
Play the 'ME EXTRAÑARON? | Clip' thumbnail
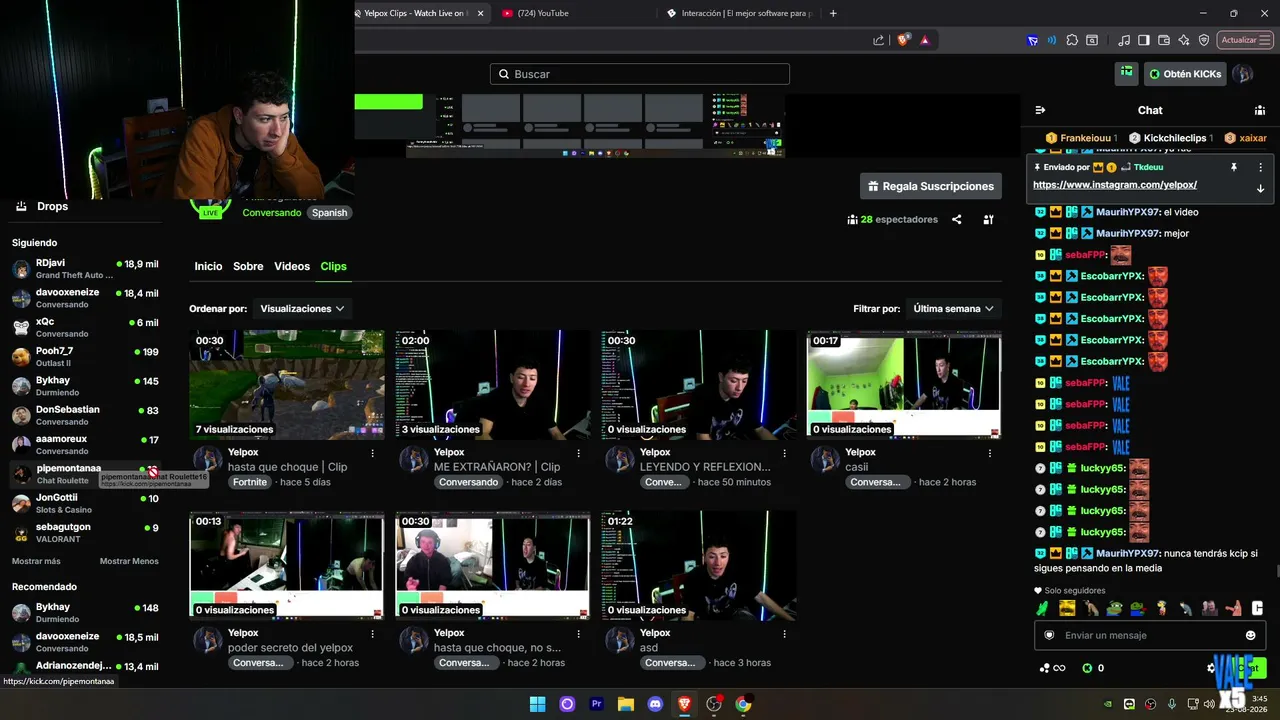493,385
